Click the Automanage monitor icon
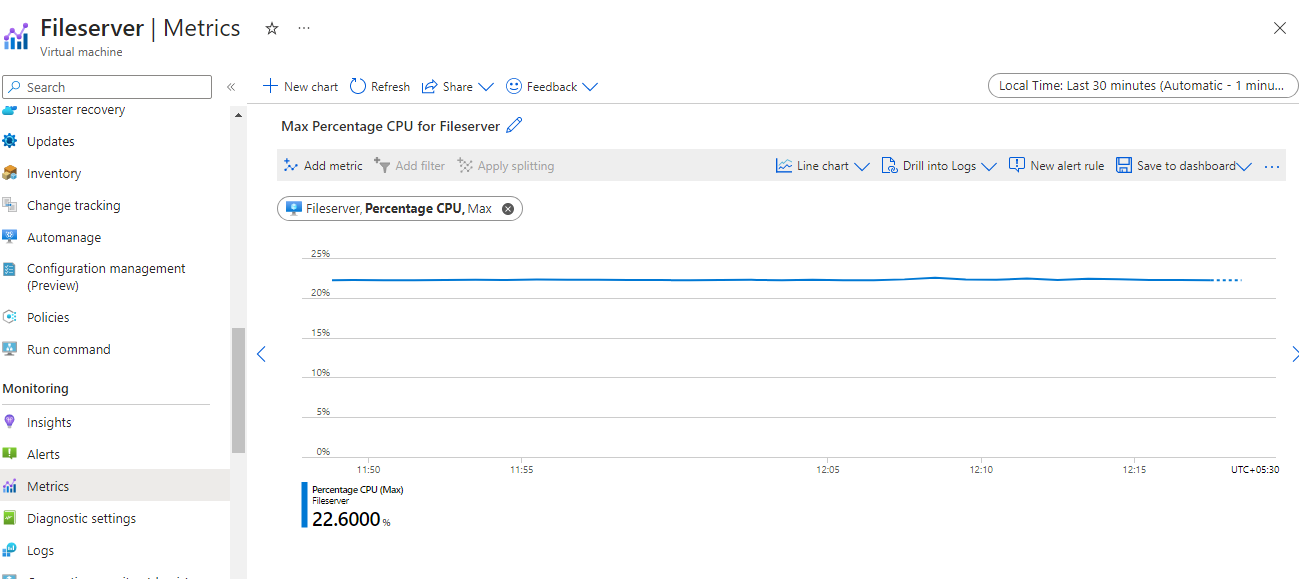The width and height of the screenshot is (1299, 579). click(x=10, y=237)
